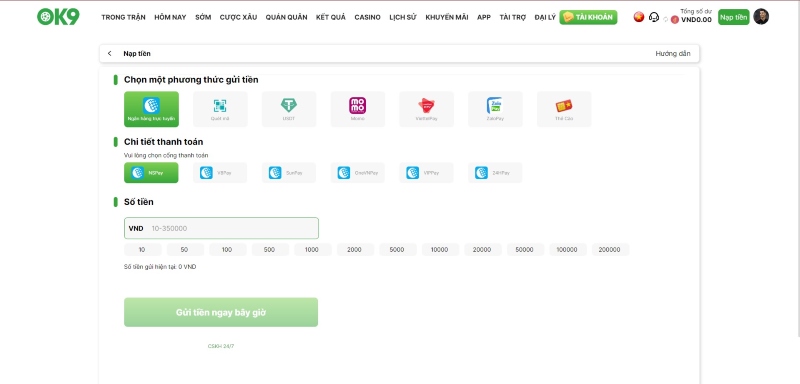Click the green TÀI KHOẢN button
Image resolution: width=800 pixels, height=384 pixels.
(588, 17)
